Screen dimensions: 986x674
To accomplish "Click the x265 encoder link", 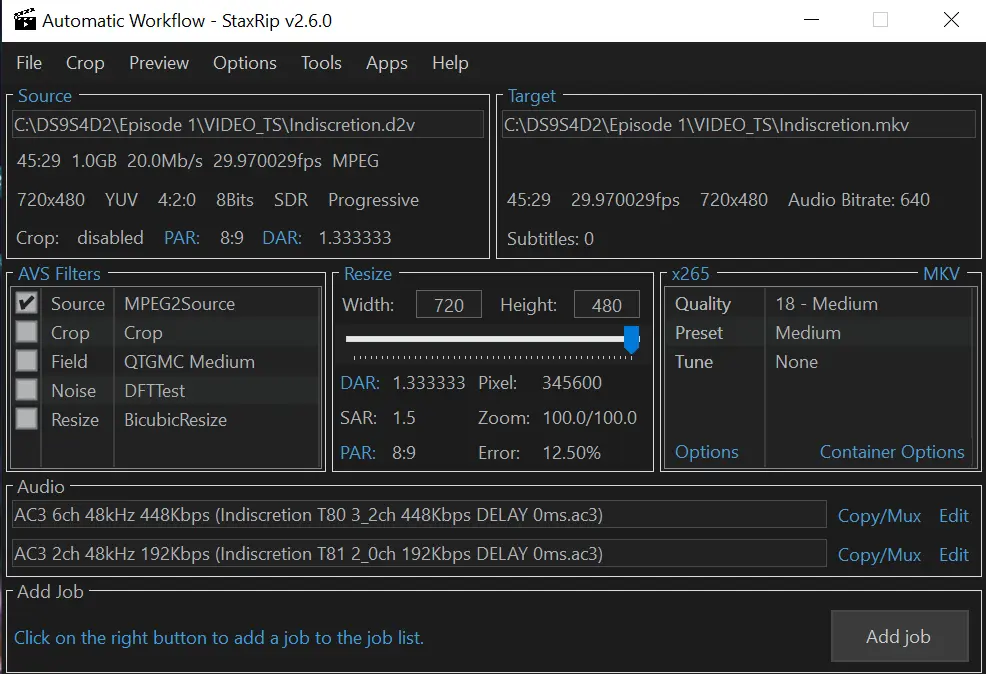I will coord(690,274).
